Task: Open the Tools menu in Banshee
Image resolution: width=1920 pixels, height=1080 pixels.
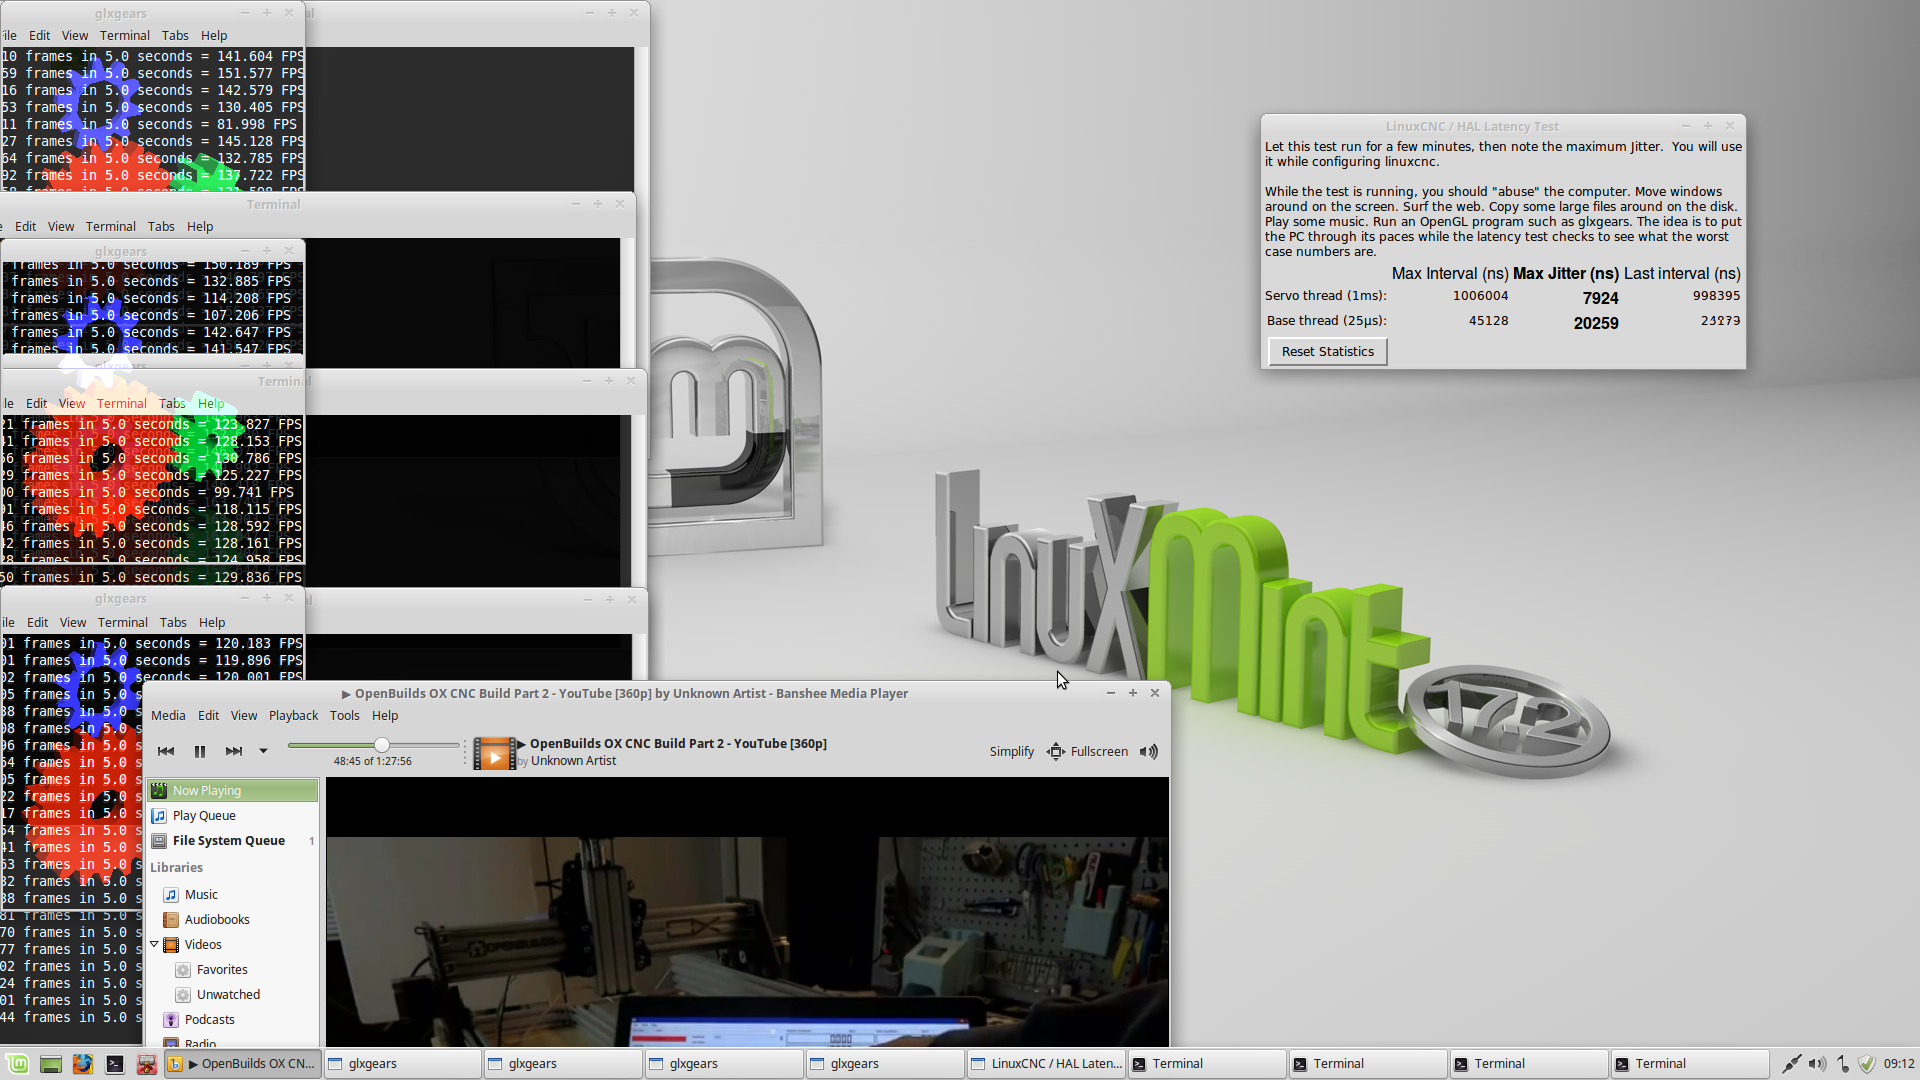Action: coord(345,716)
